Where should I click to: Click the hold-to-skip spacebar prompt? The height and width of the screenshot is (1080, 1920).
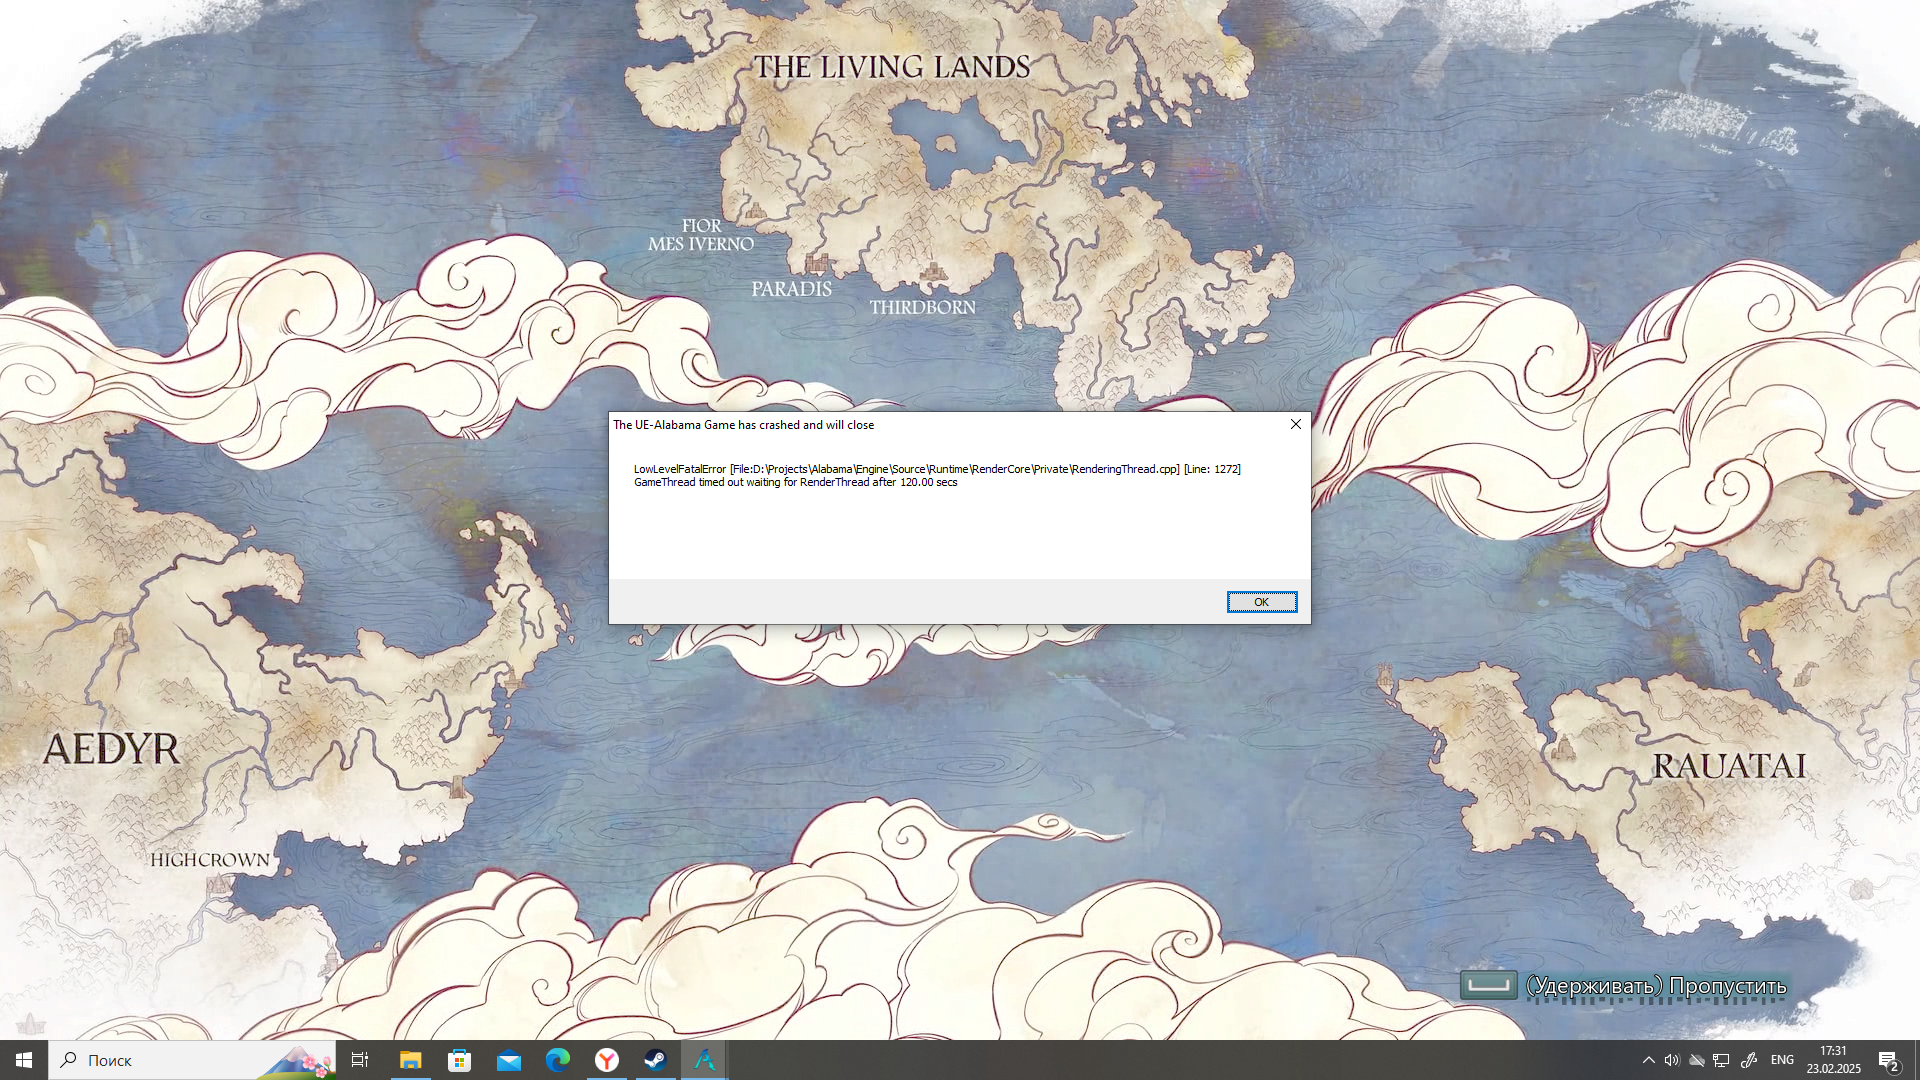[x=1488, y=985]
